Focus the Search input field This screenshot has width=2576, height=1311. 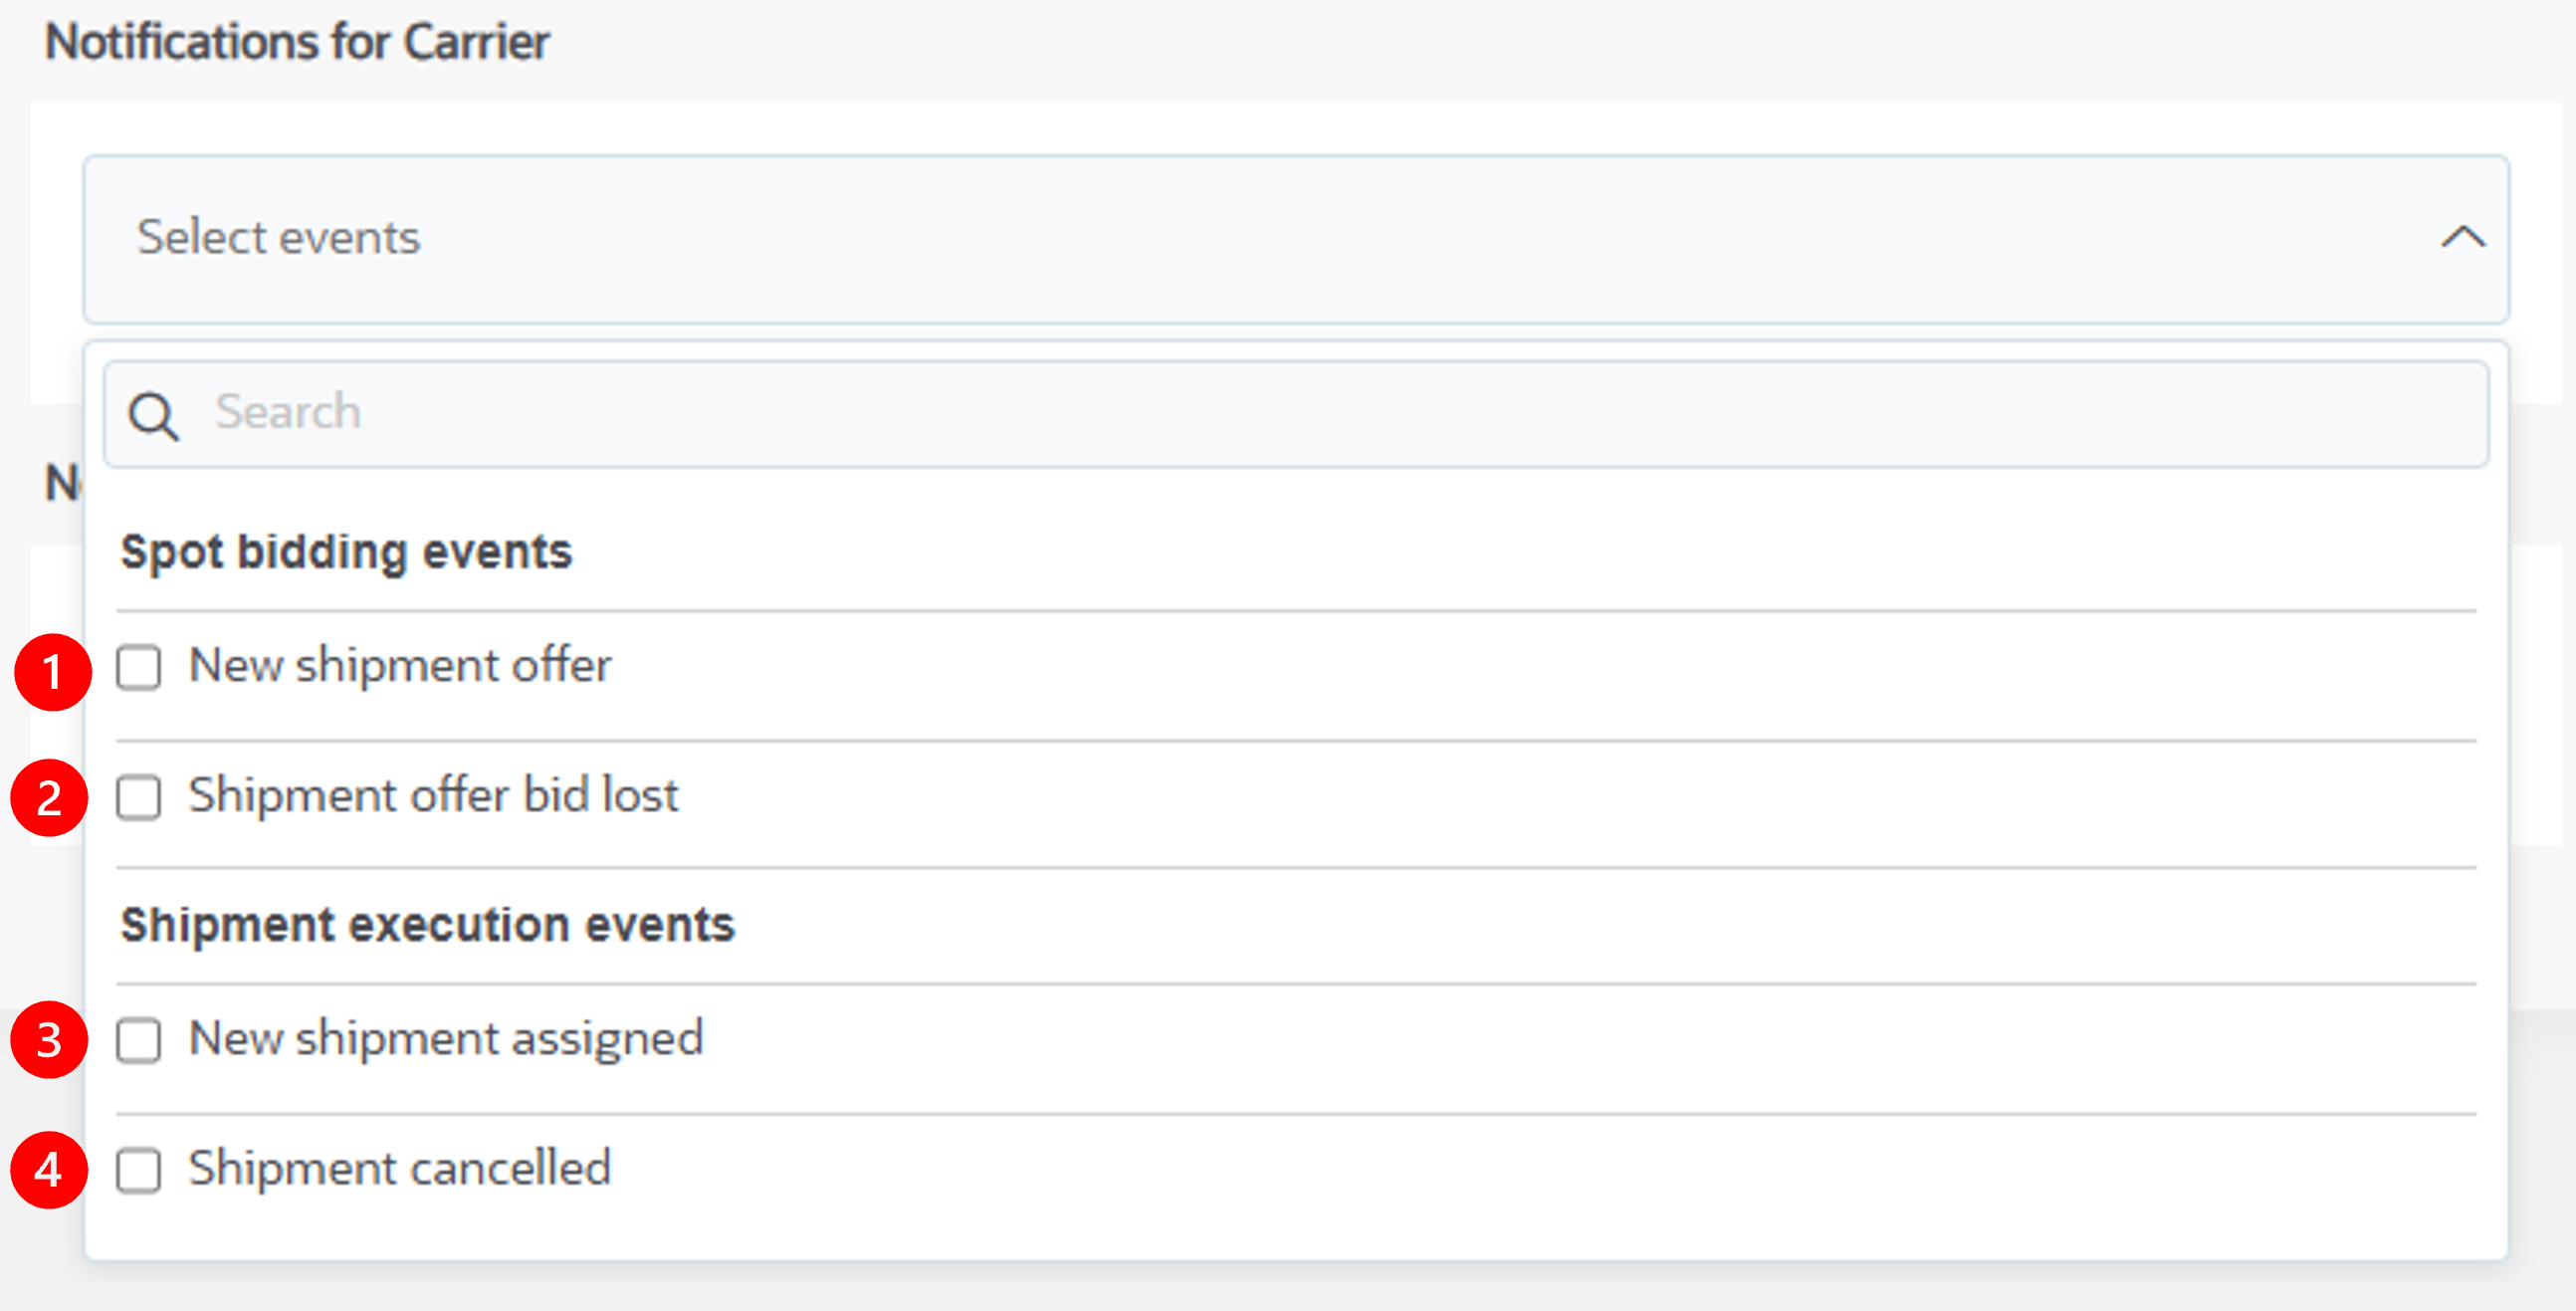[1296, 414]
